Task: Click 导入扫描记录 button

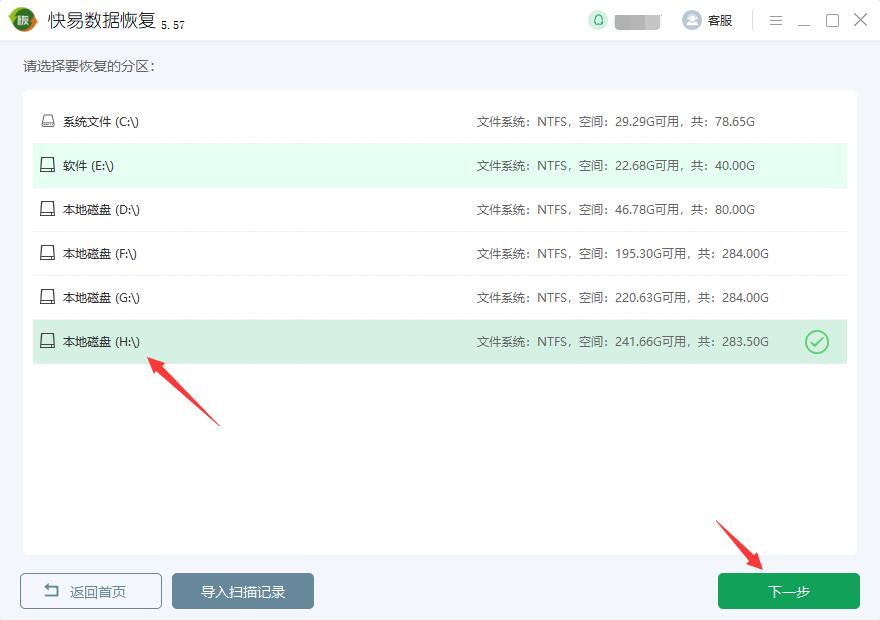Action: (243, 591)
